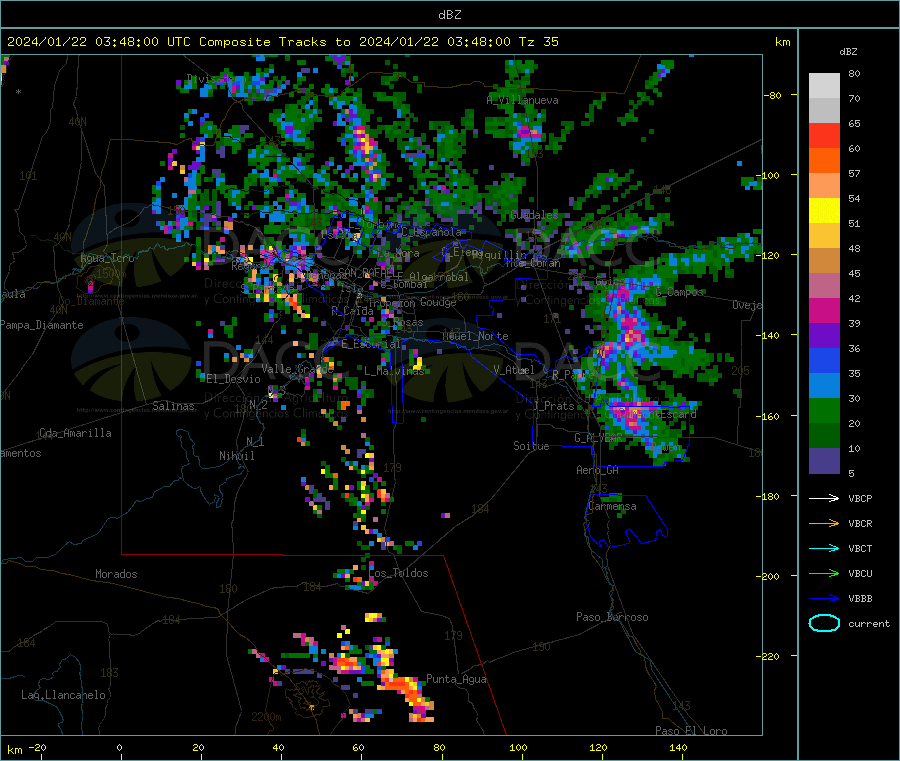This screenshot has width=900, height=761.
Task: Select the light gray 70-80 dBZ swatch
Action: pos(824,86)
